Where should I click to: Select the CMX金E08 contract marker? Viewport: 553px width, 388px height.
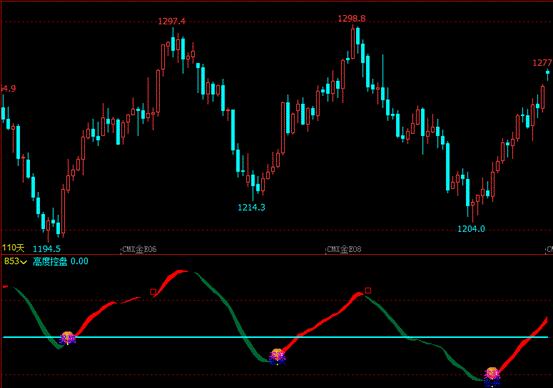coord(344,250)
